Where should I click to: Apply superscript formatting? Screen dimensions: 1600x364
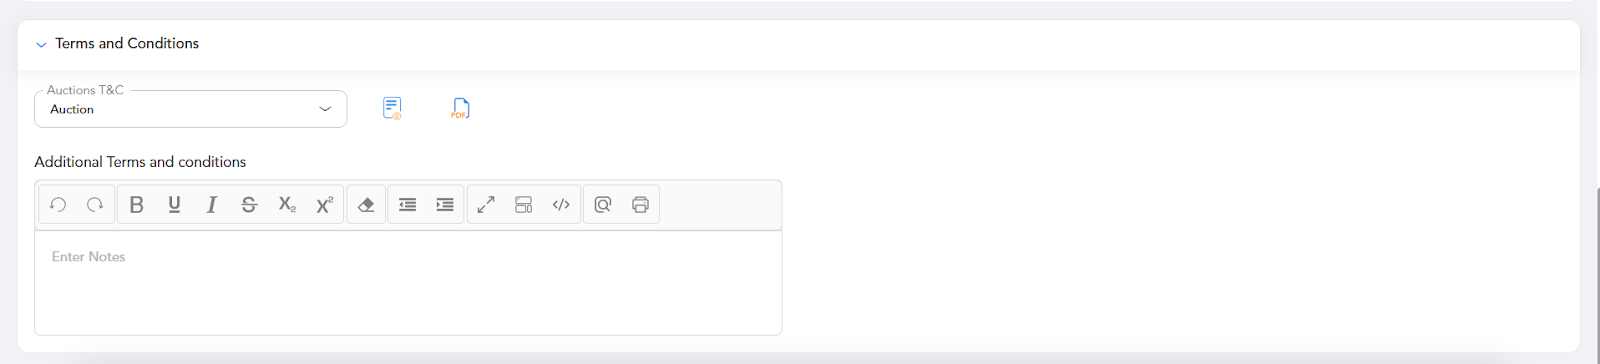tap(324, 205)
